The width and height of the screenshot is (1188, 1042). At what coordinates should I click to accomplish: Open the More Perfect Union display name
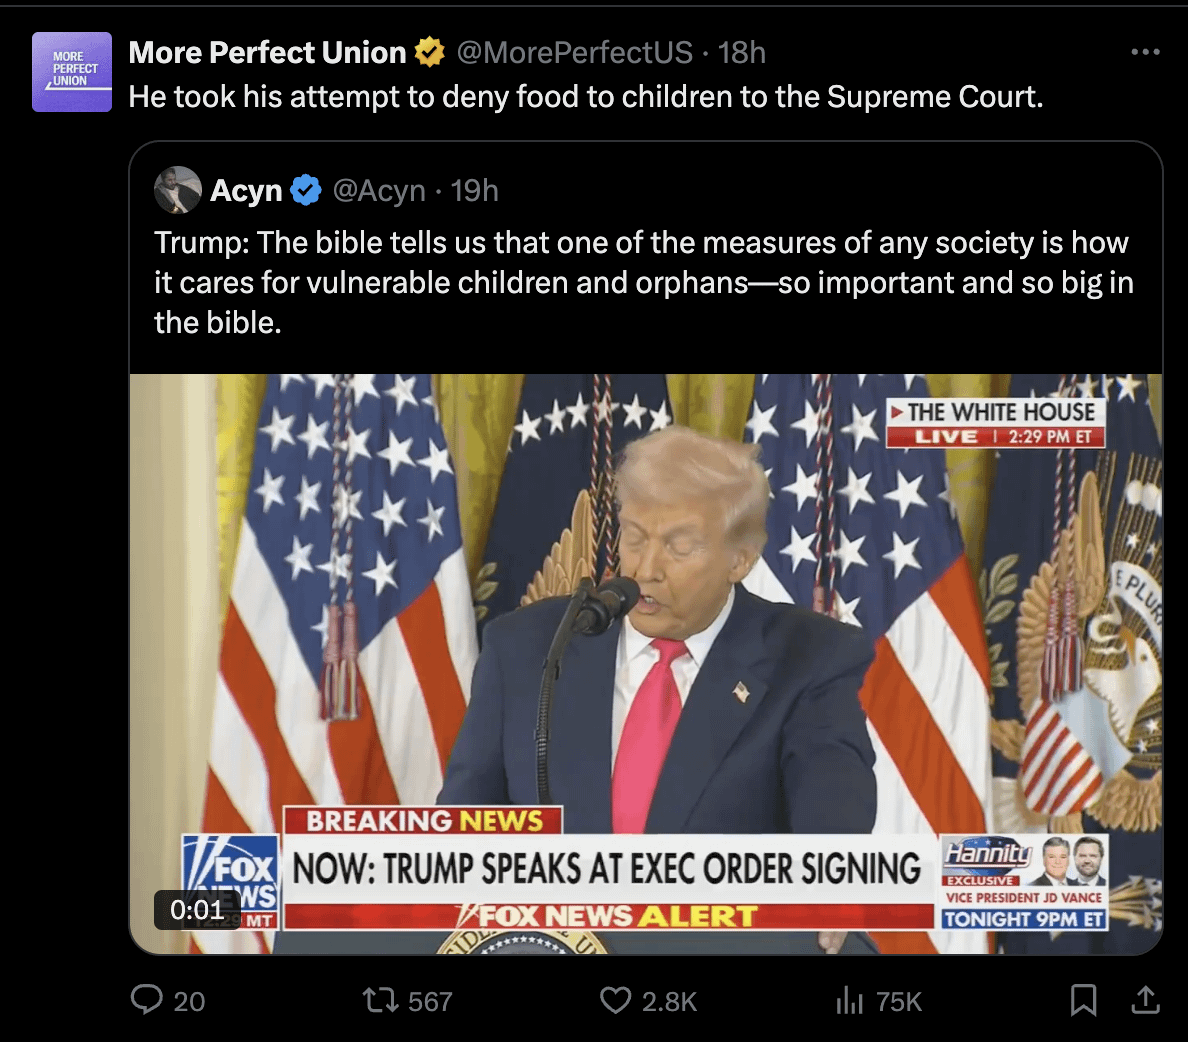coord(267,52)
